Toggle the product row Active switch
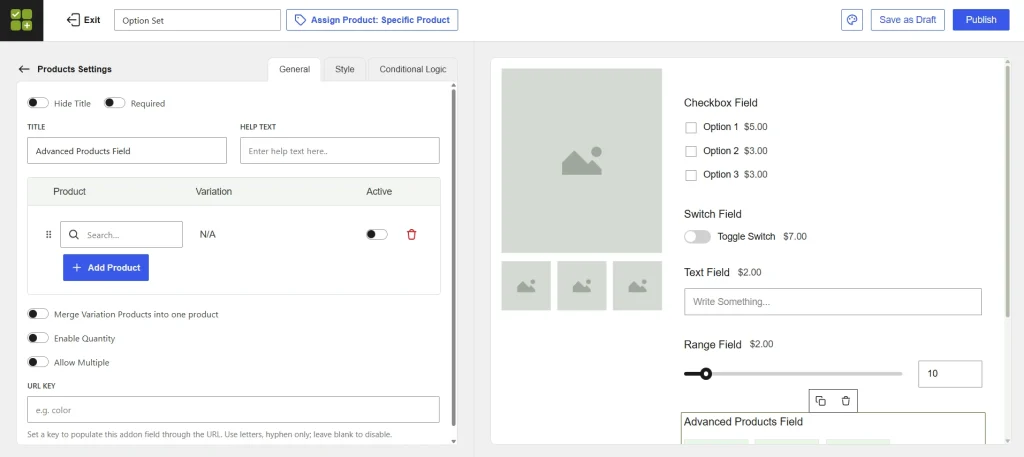1024x457 pixels. point(377,234)
